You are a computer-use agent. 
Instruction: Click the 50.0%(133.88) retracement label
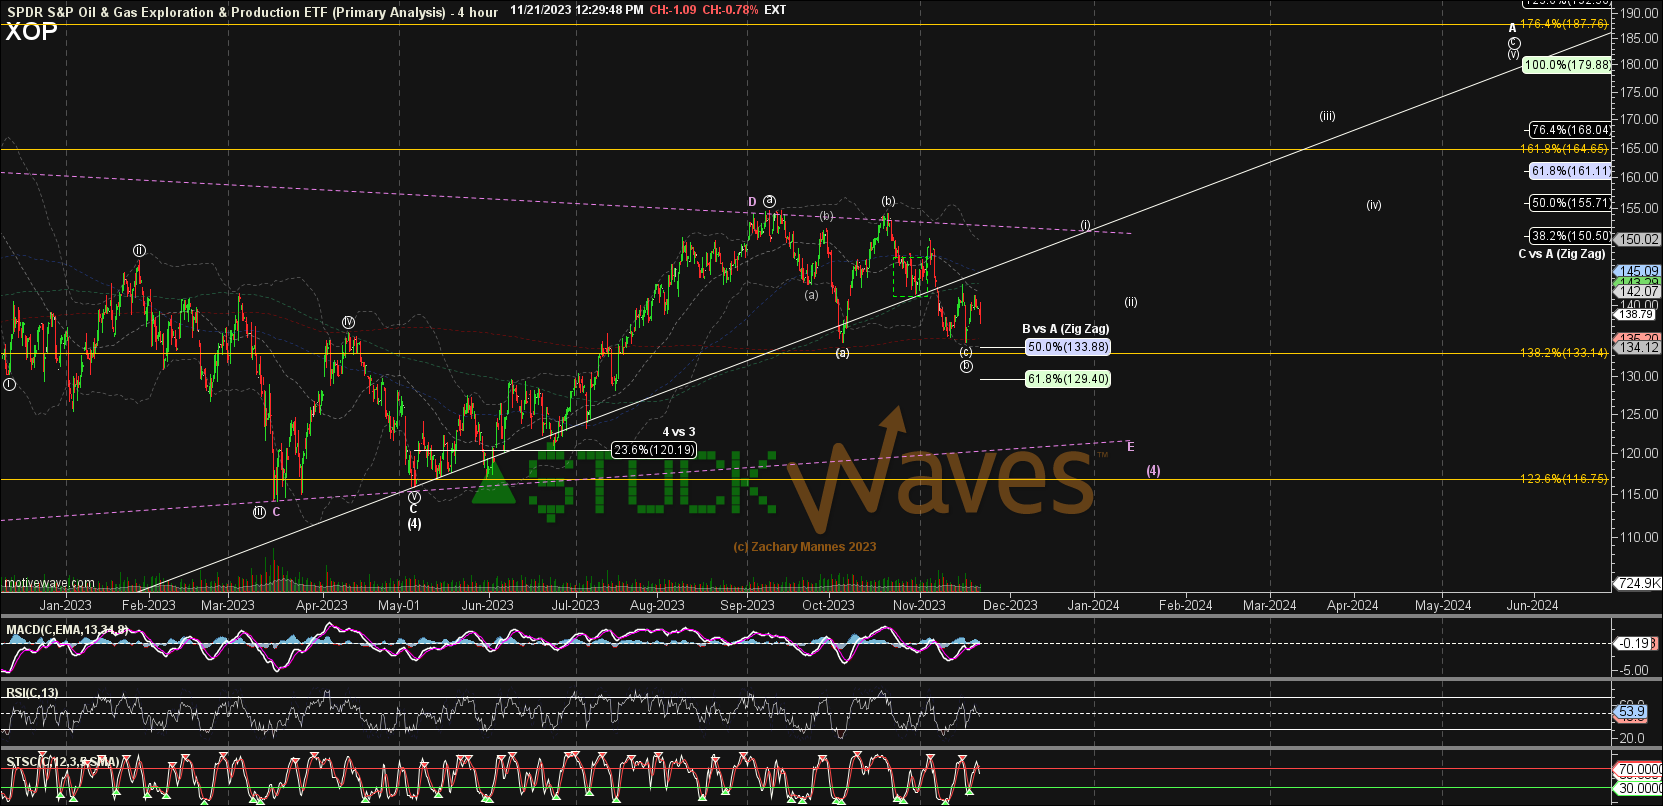[1068, 347]
